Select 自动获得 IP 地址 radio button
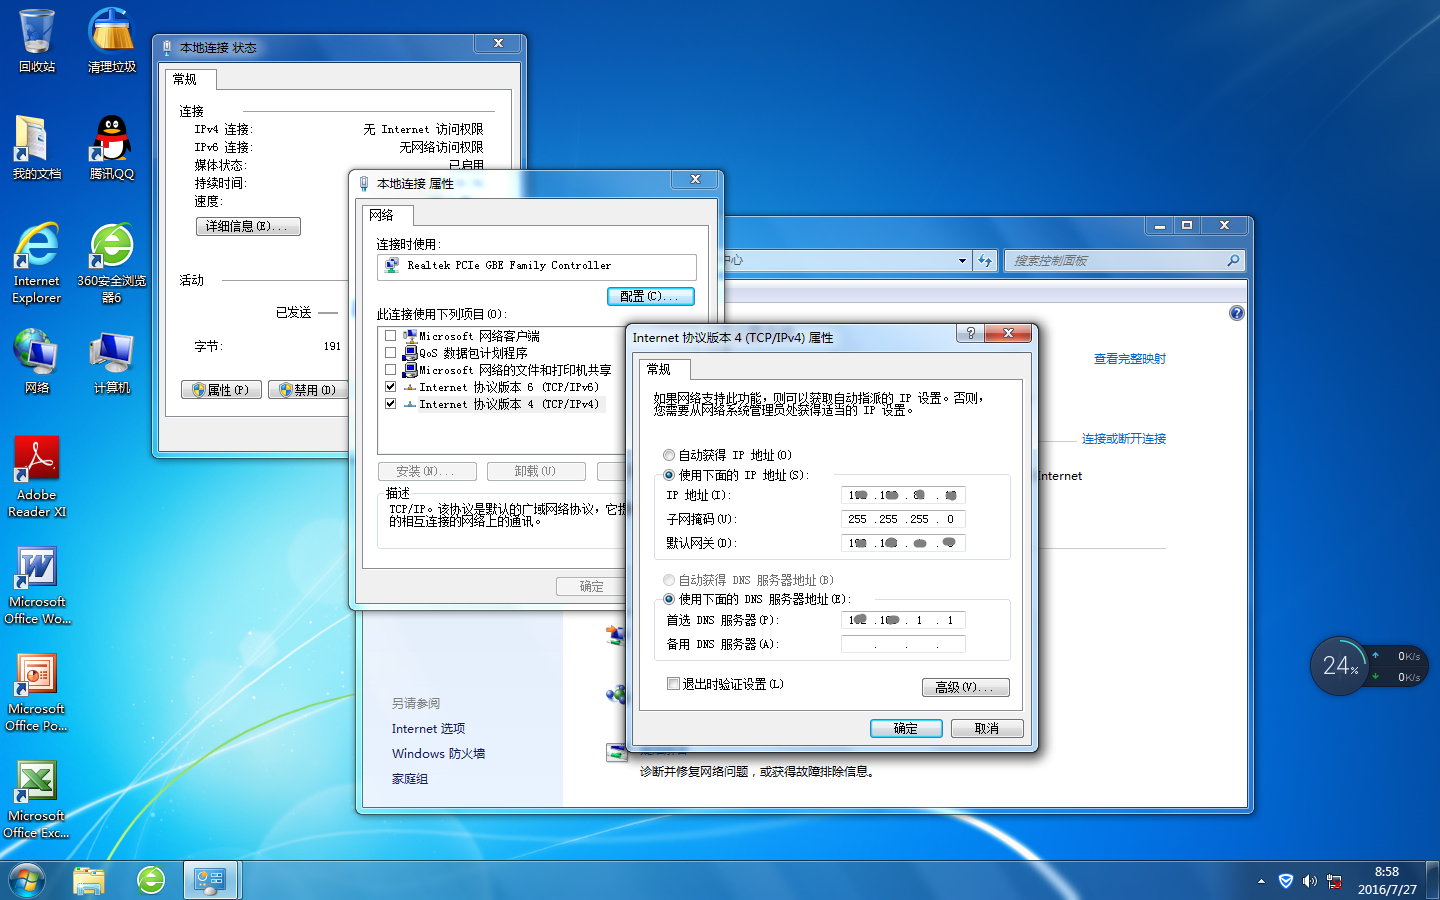The image size is (1440, 900). tap(669, 455)
